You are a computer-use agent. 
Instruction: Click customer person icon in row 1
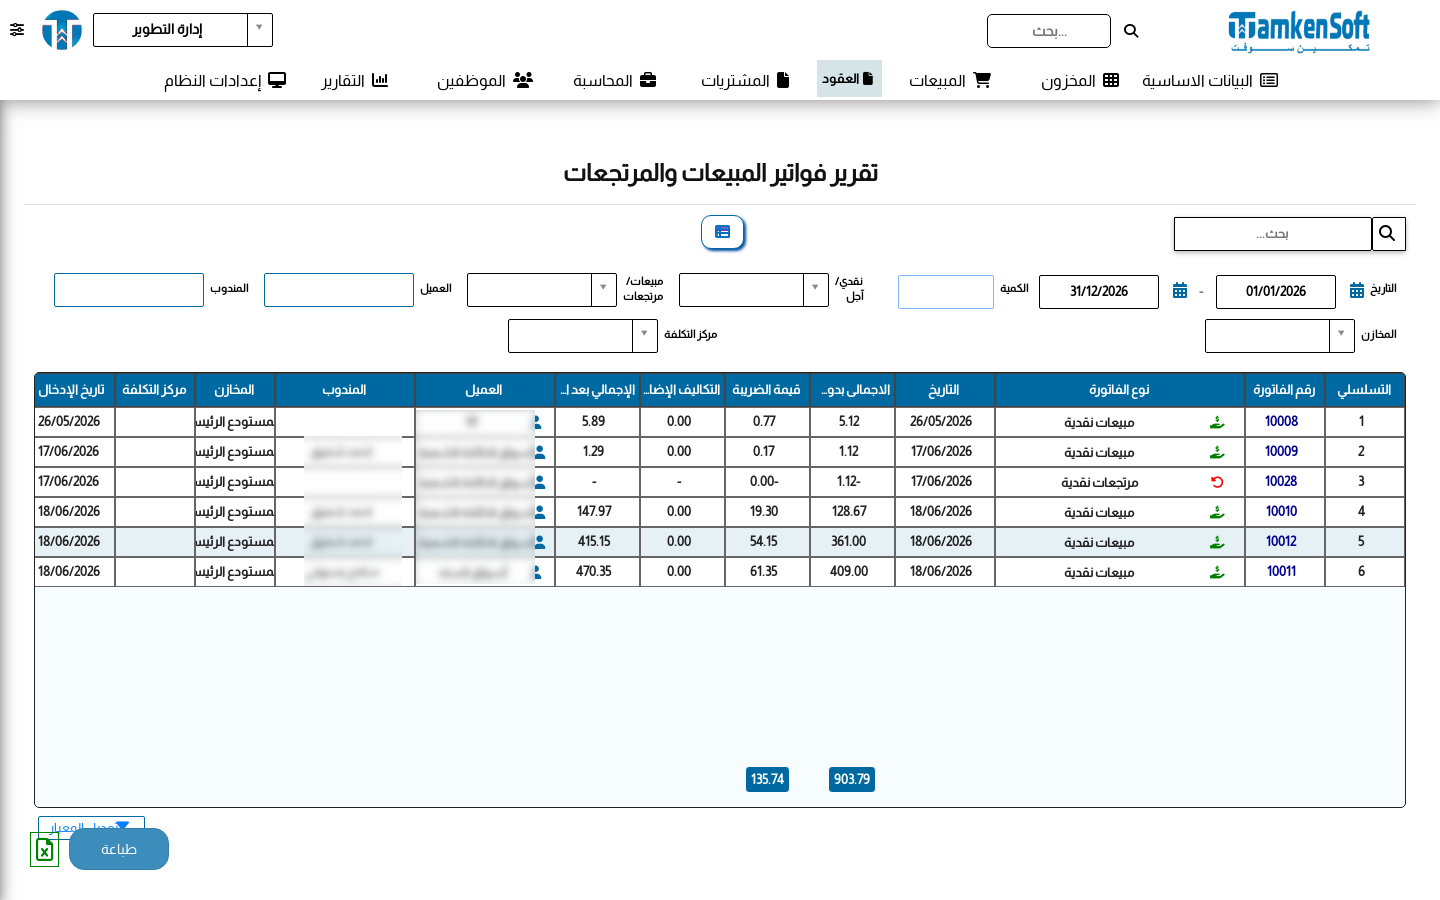point(539,422)
